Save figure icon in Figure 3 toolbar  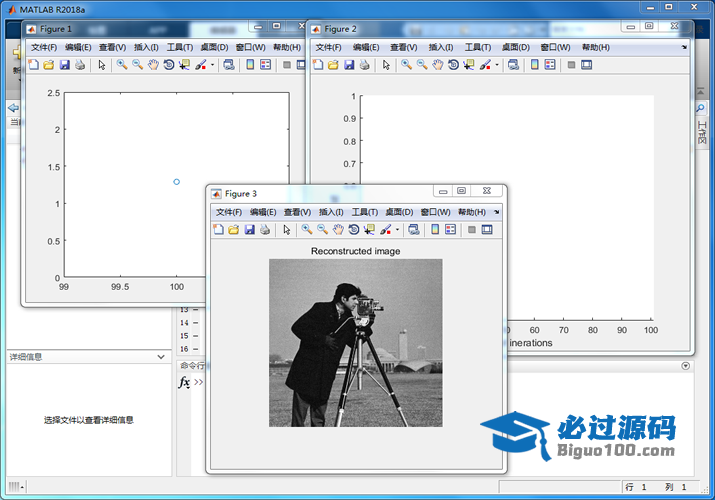249,229
